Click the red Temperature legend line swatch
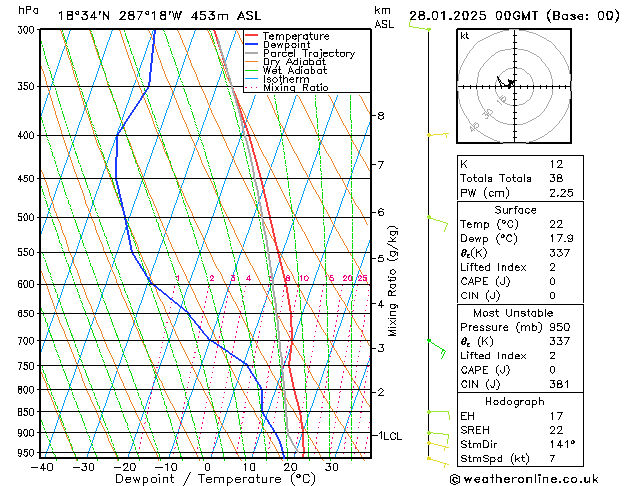Screen dimensions: 629x486 [252, 36]
